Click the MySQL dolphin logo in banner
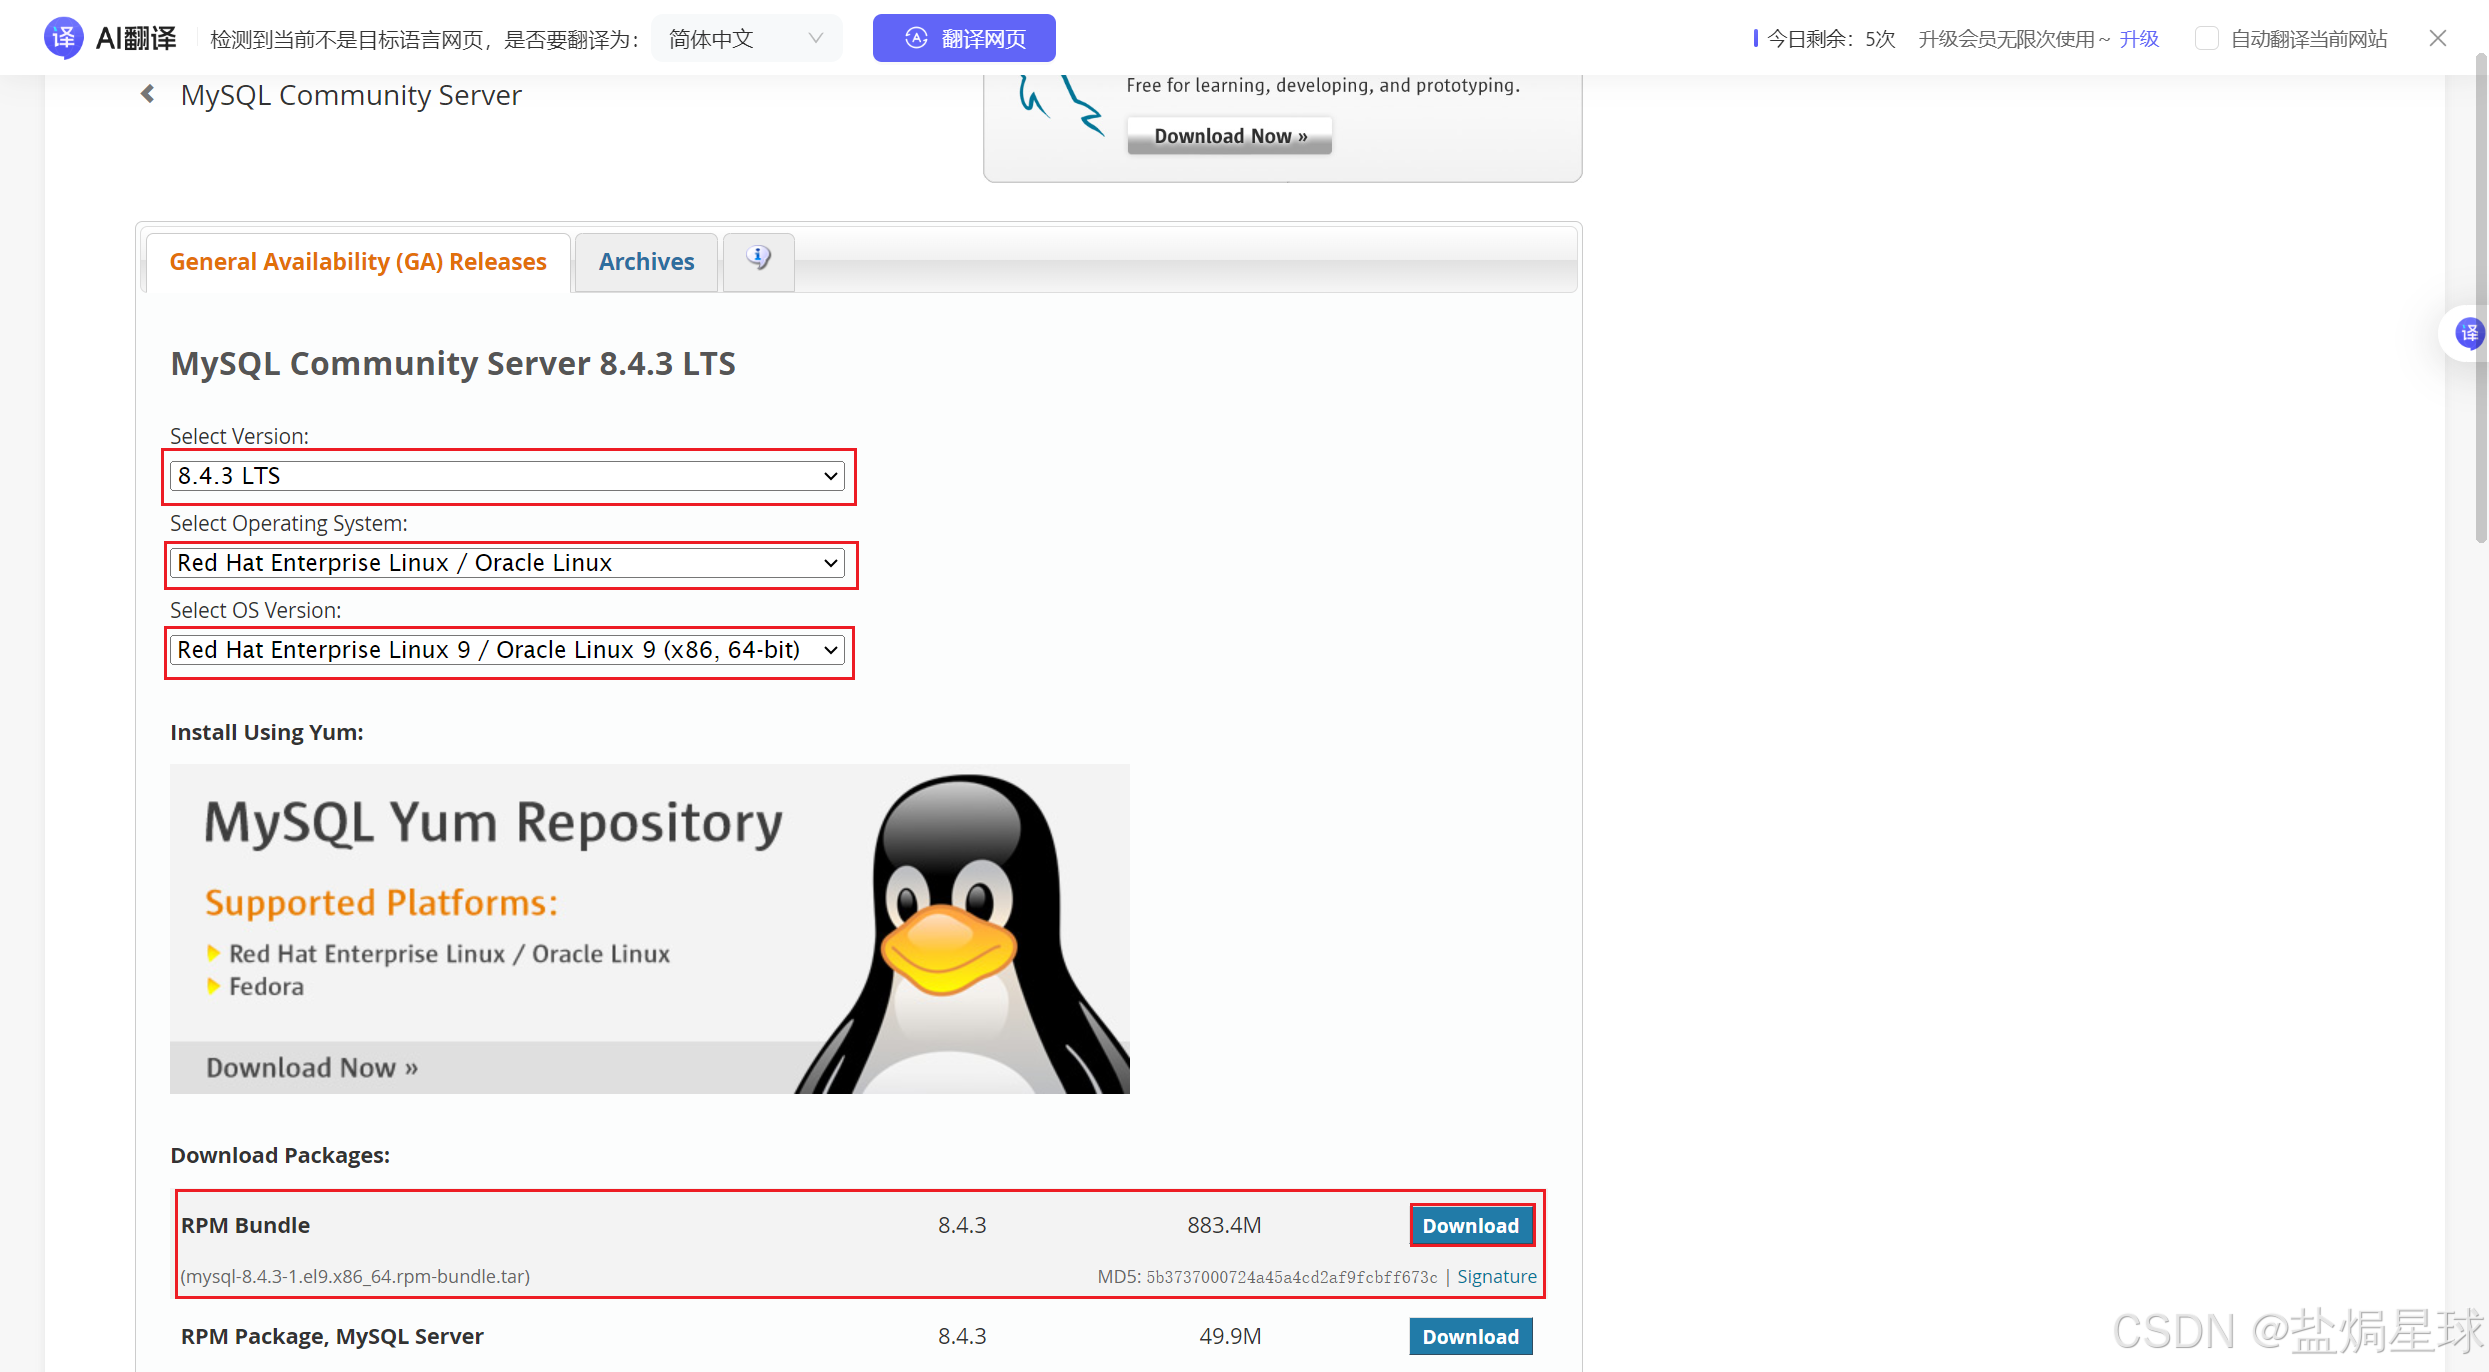The image size is (2489, 1372). click(x=1062, y=106)
